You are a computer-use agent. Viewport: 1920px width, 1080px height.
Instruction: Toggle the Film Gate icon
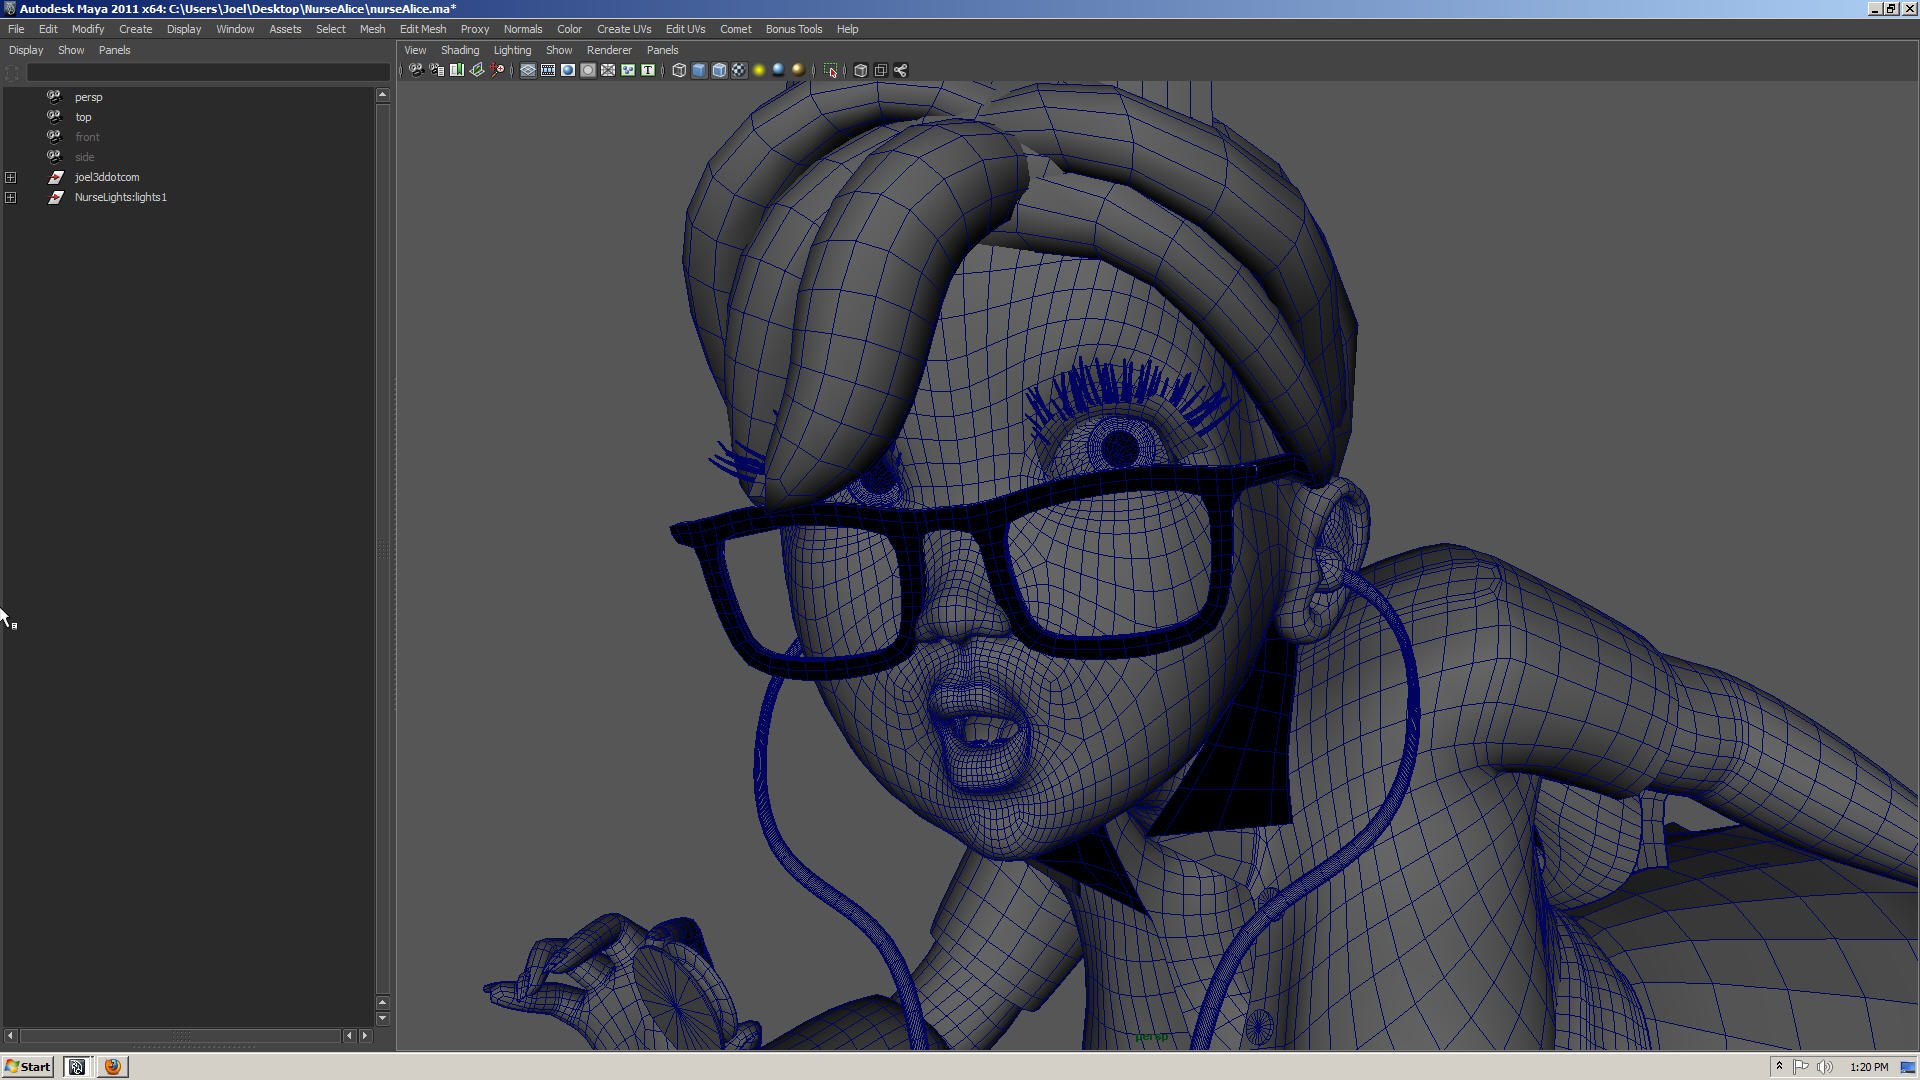click(548, 70)
